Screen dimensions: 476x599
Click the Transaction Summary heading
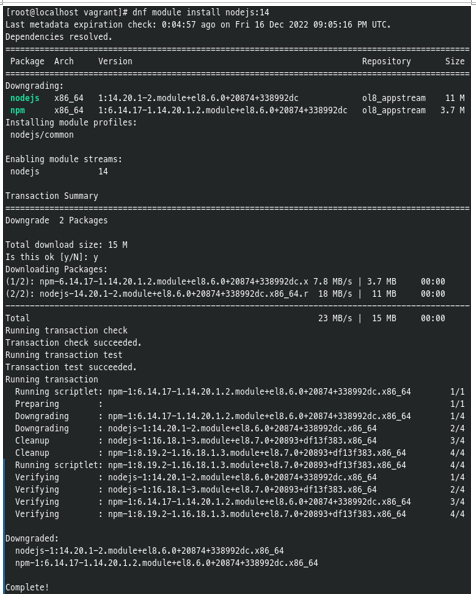[x=52, y=196]
